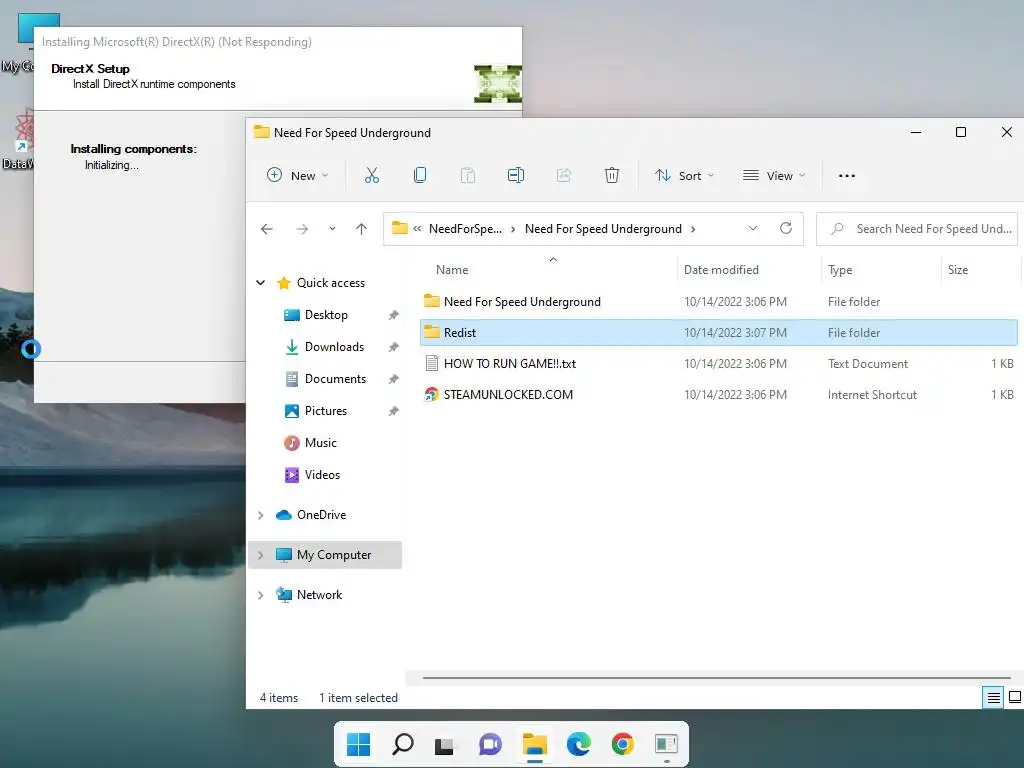Unpin Desktop using its pin icon
Screen dimensions: 1024x768
tap(393, 315)
